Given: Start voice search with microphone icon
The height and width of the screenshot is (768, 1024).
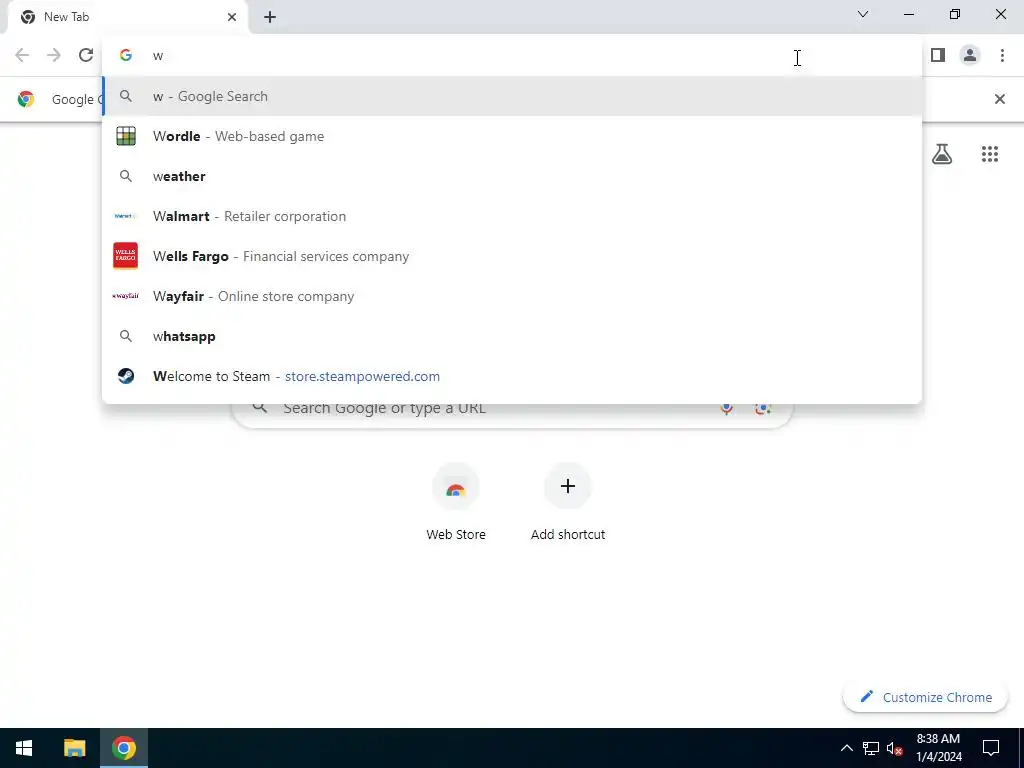Looking at the screenshot, I should coord(726,409).
